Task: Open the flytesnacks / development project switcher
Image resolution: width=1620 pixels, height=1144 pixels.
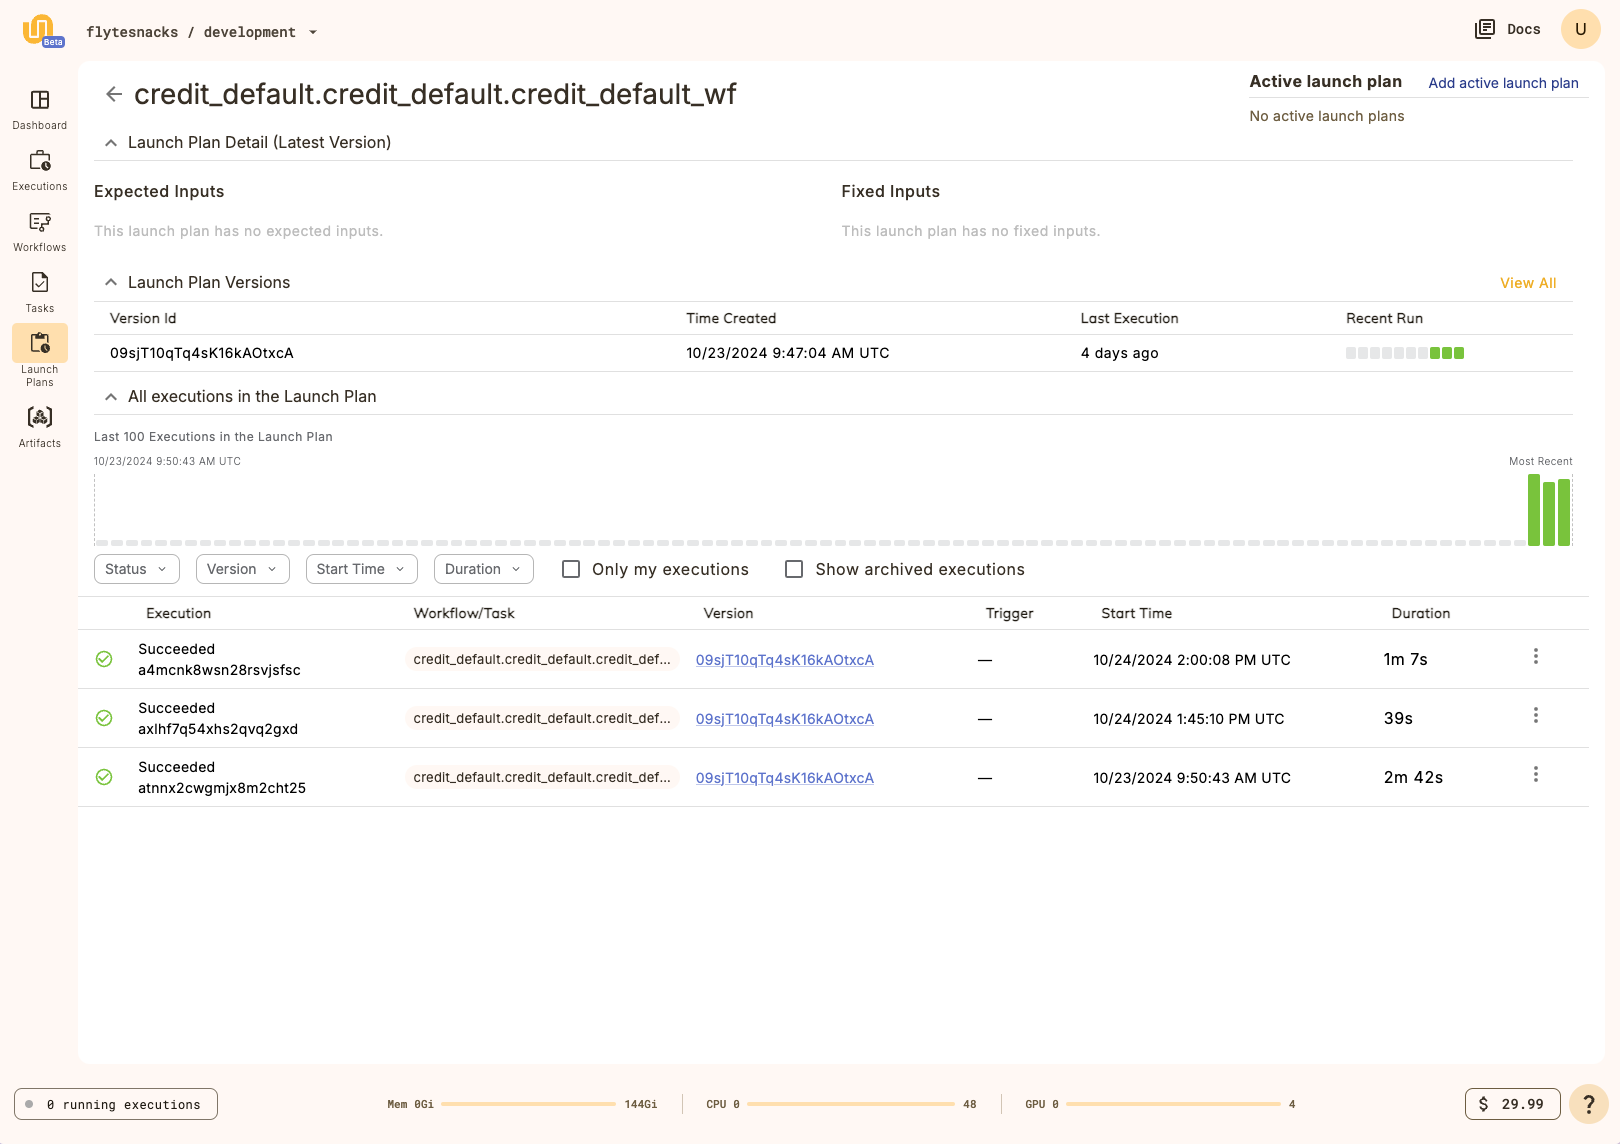Action: (202, 32)
